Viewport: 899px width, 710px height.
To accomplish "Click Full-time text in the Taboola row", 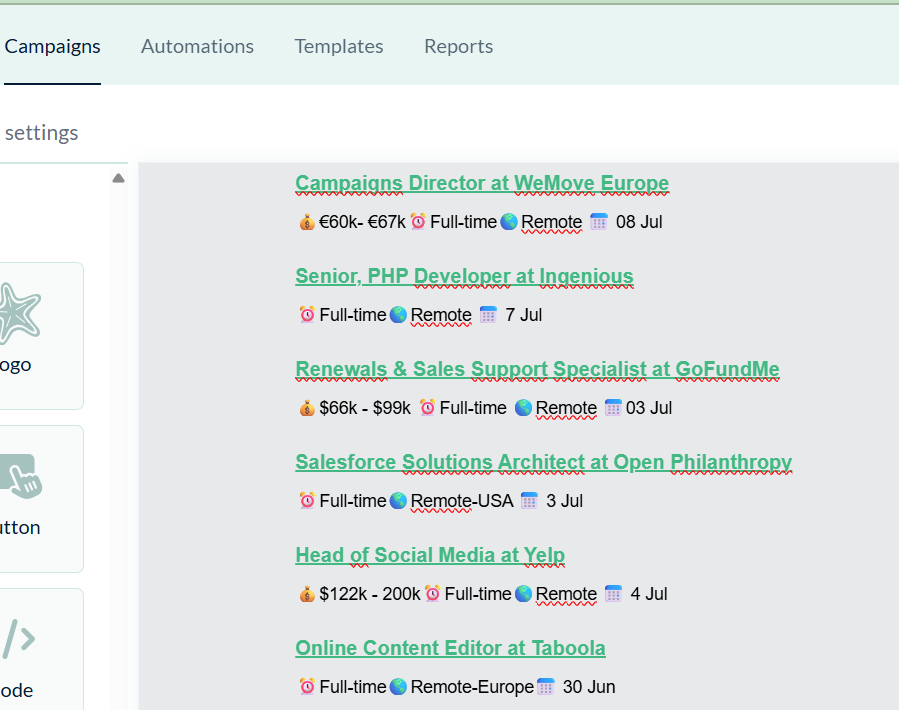I will pos(353,686).
